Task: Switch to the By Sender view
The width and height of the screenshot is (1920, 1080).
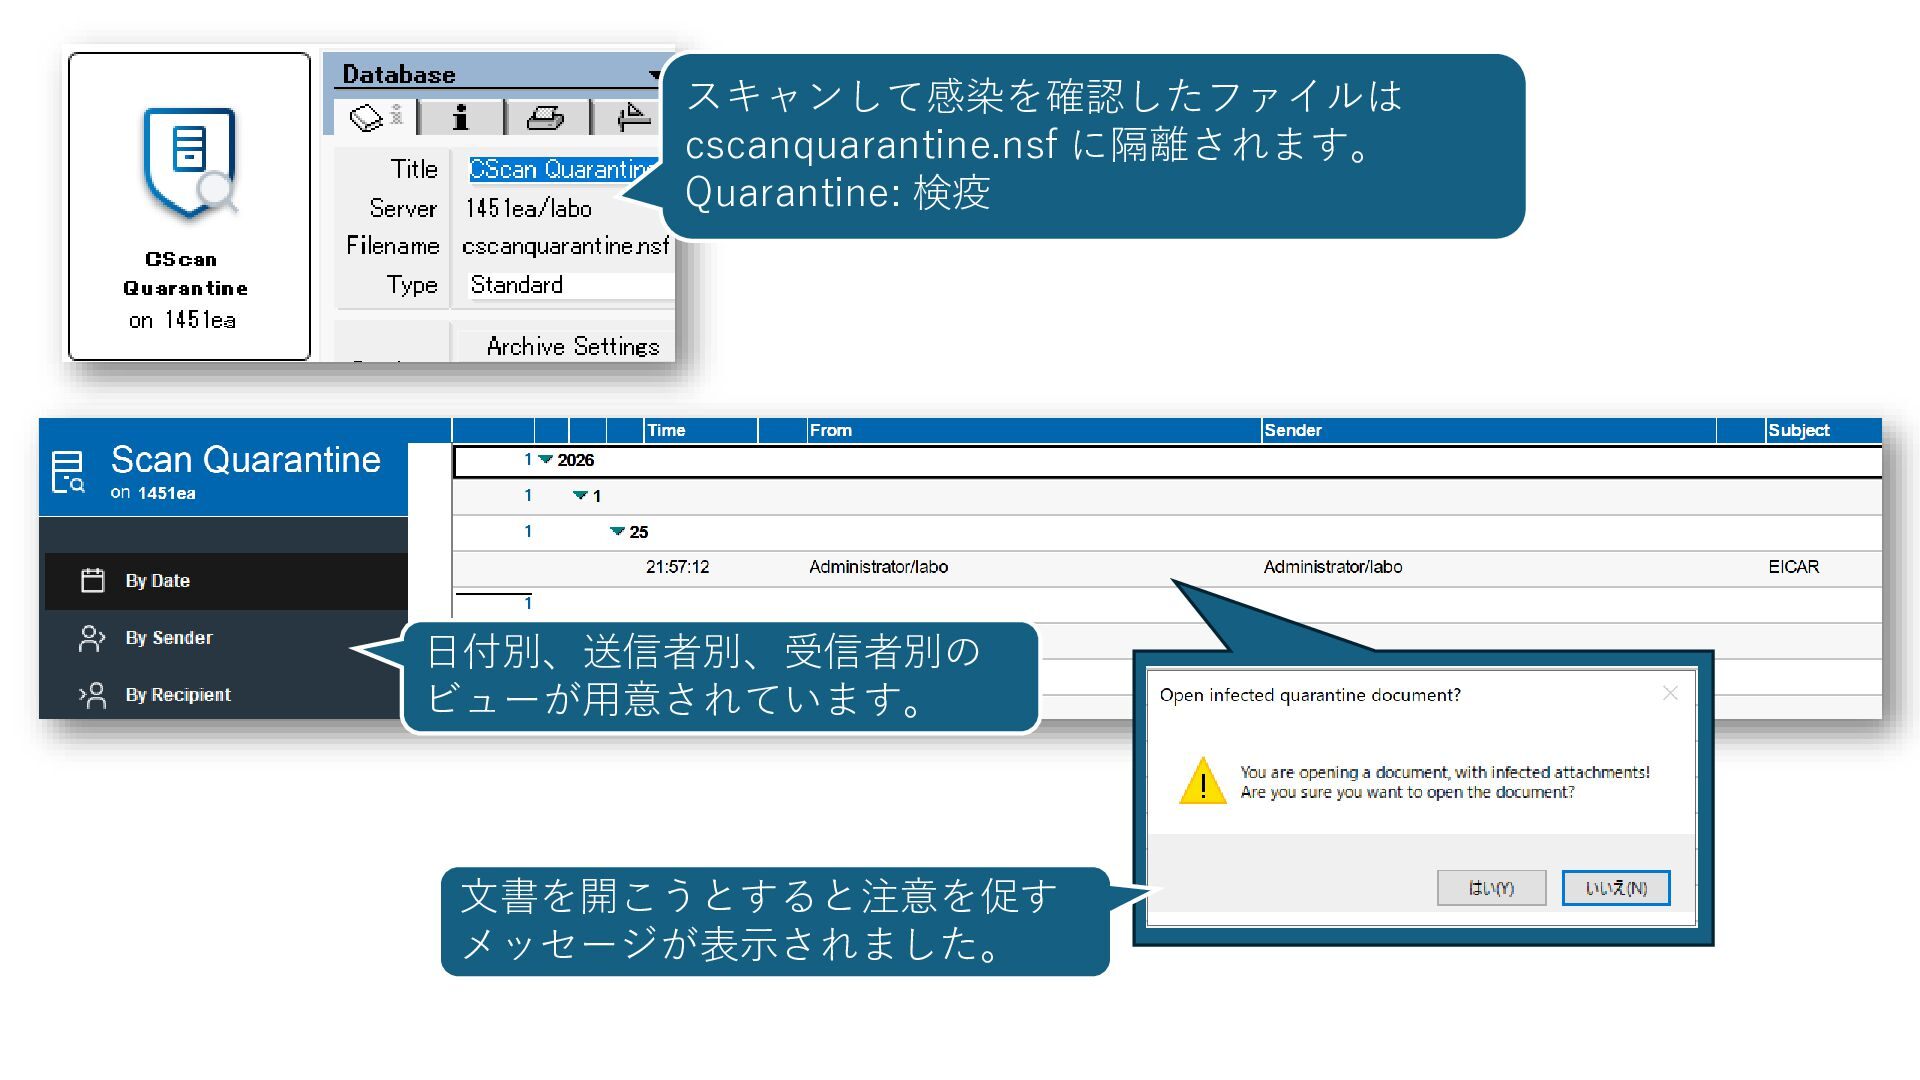Action: (x=168, y=638)
